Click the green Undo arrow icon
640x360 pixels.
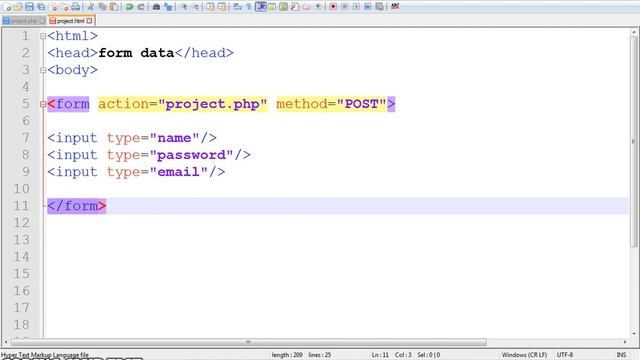(129, 7)
